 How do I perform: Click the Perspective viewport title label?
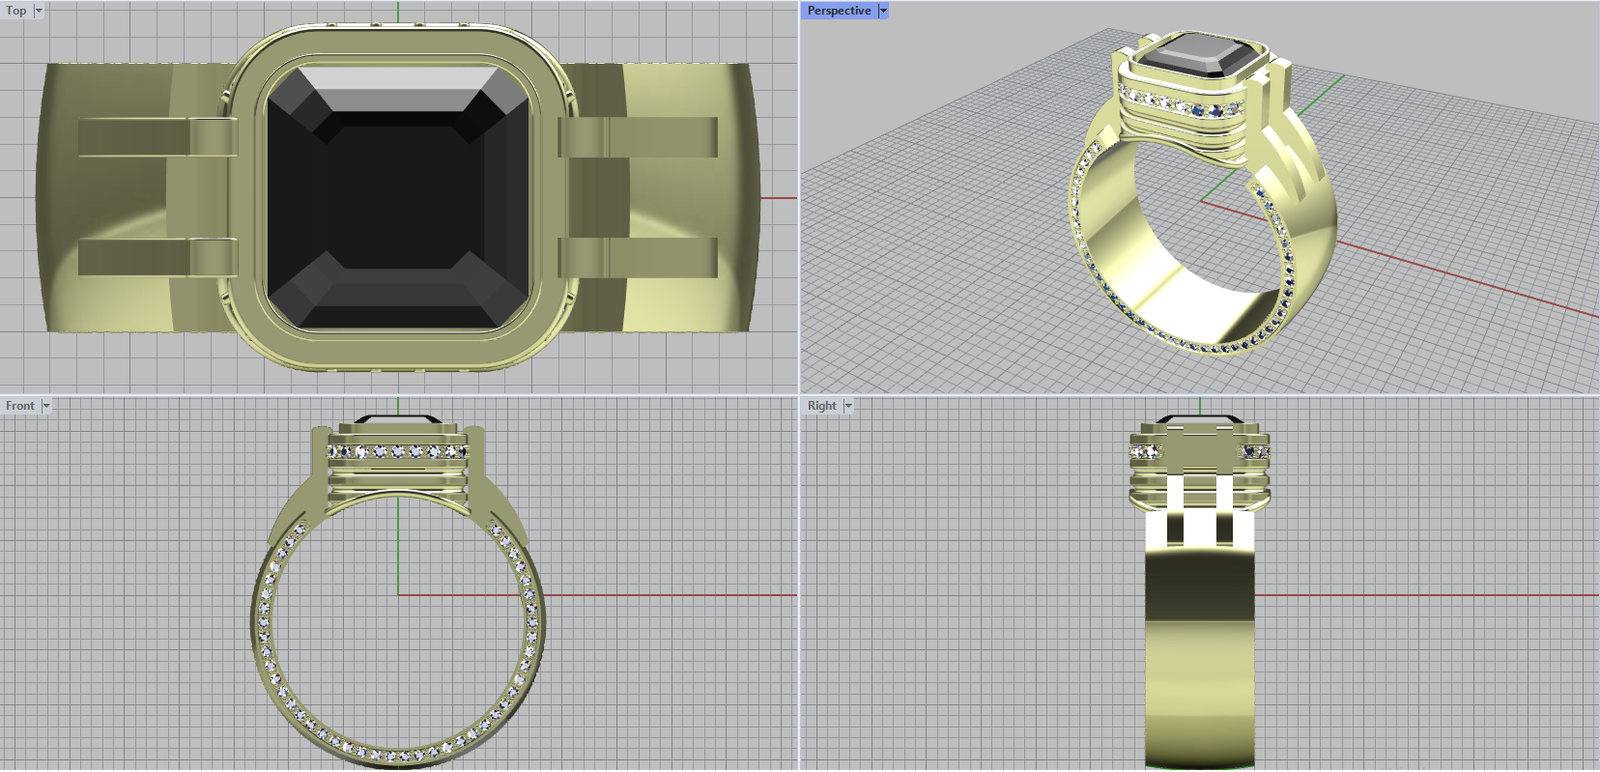coord(838,11)
